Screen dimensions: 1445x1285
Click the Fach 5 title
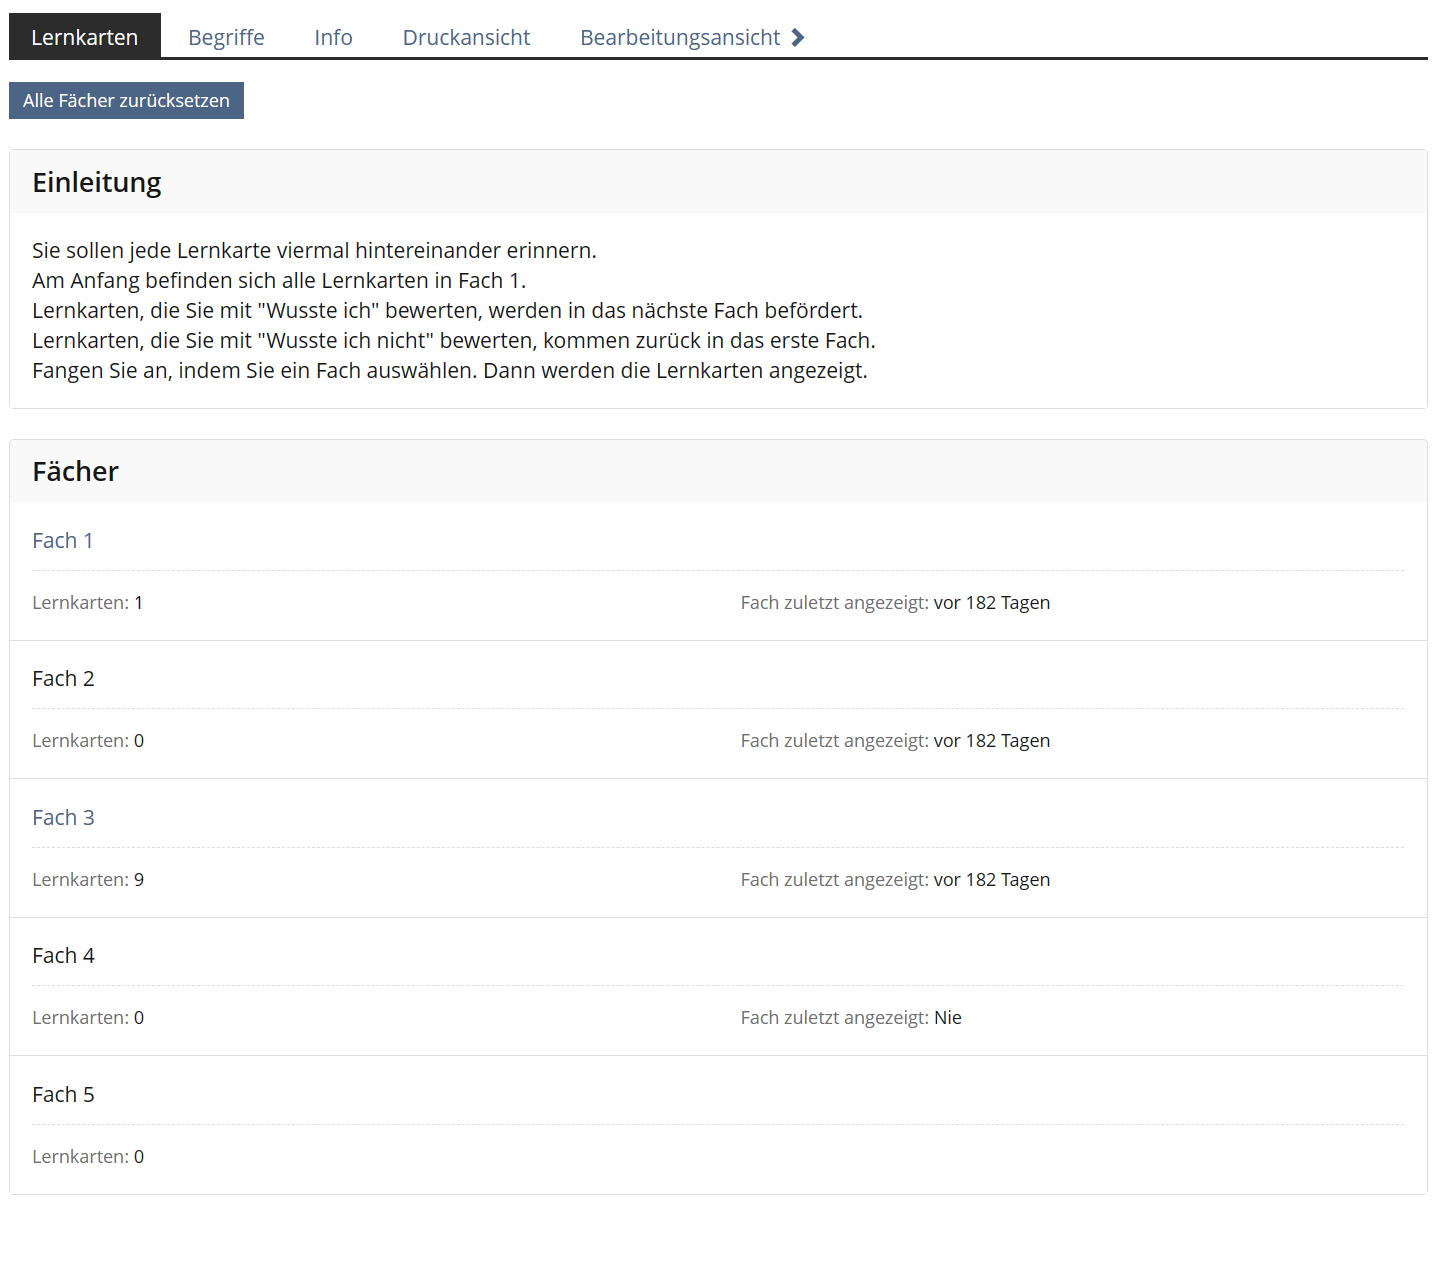tap(63, 1095)
